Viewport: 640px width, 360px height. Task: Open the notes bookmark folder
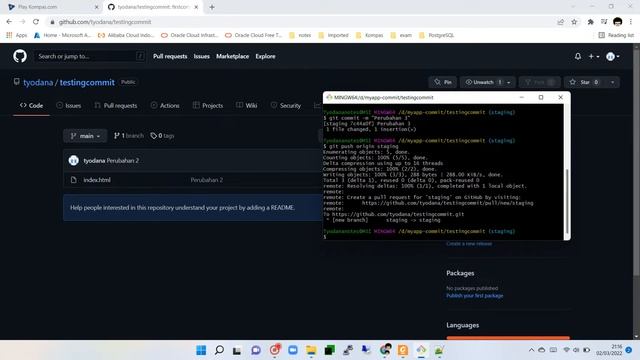point(300,35)
